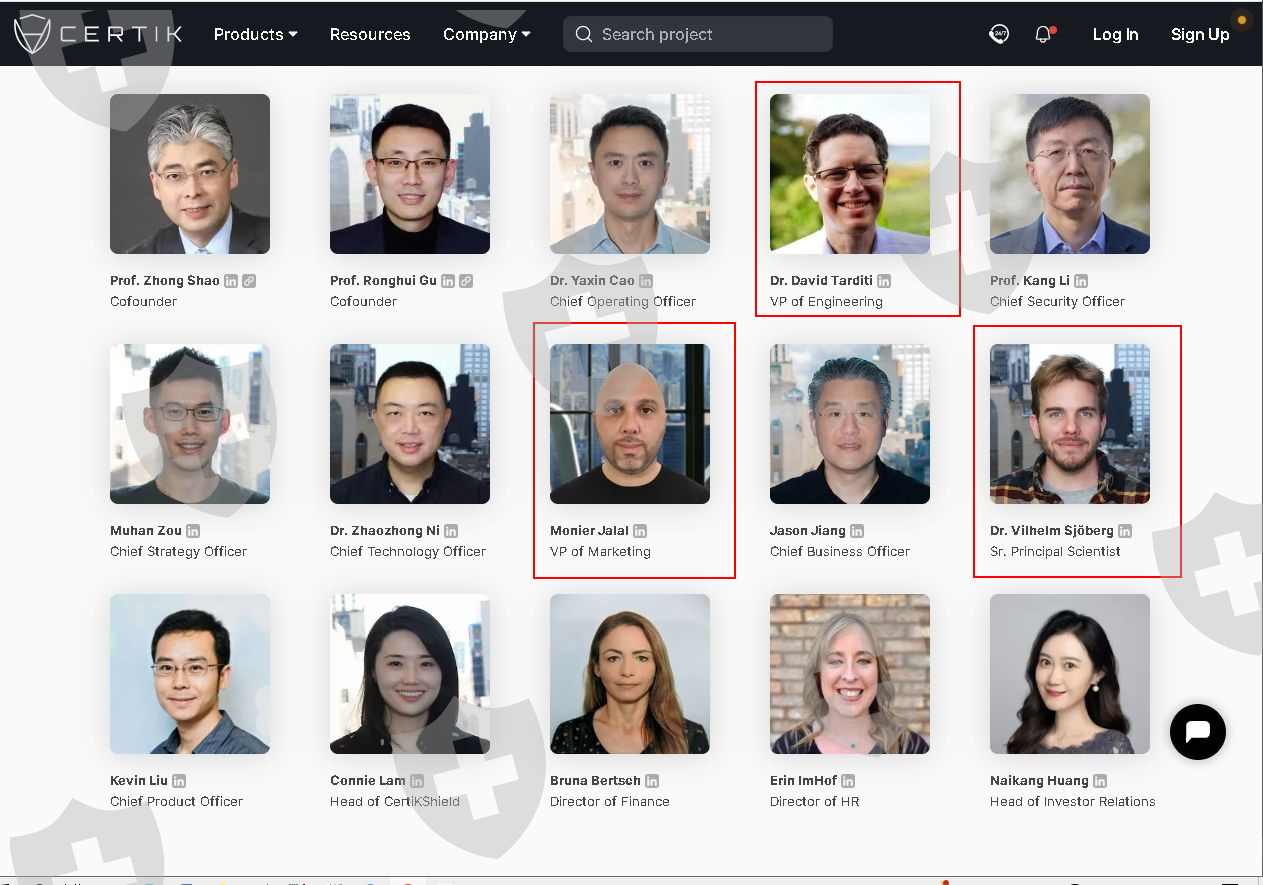Click Muhan Zou's portrait photo

190,424
